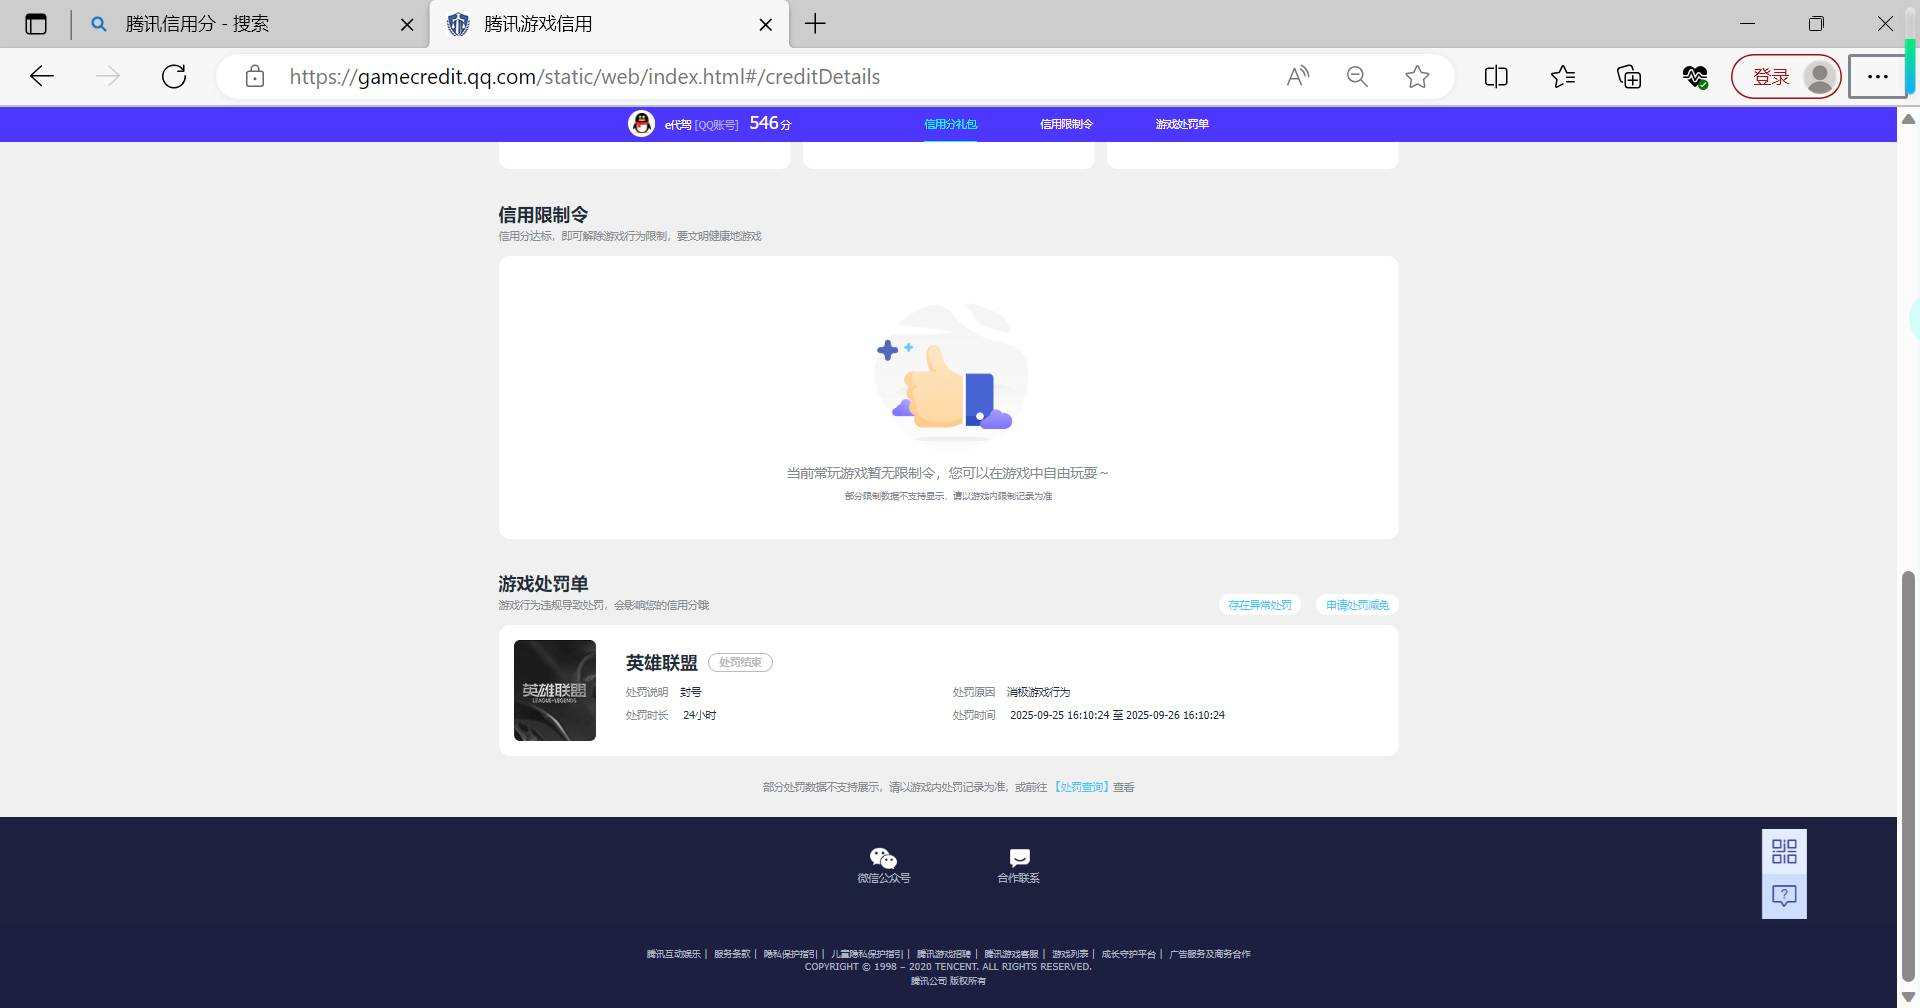Screen dimensions: 1920x1008
Task: Click the 消极游戏行为 penalty reason text
Action: click(x=1038, y=692)
